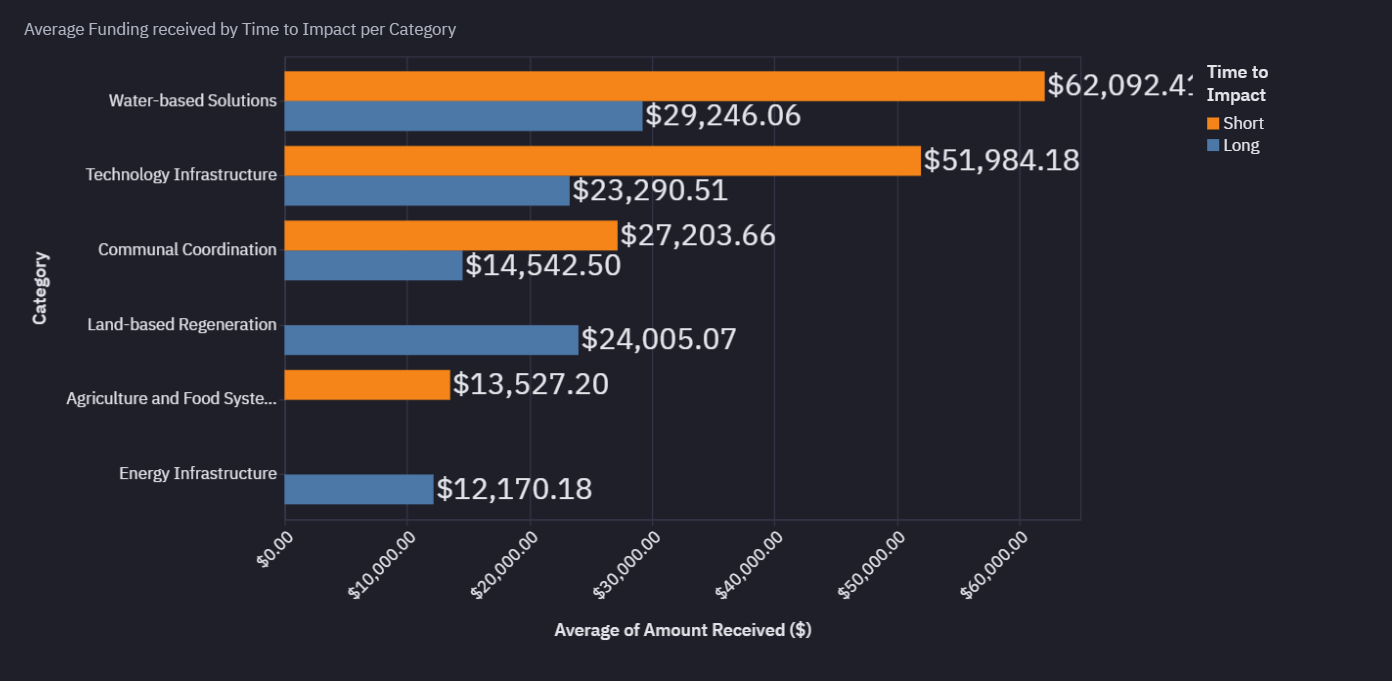Screen dimensions: 1392x681
Task: Select the orange Agriculture and Food Systems bar
Action: pos(367,385)
